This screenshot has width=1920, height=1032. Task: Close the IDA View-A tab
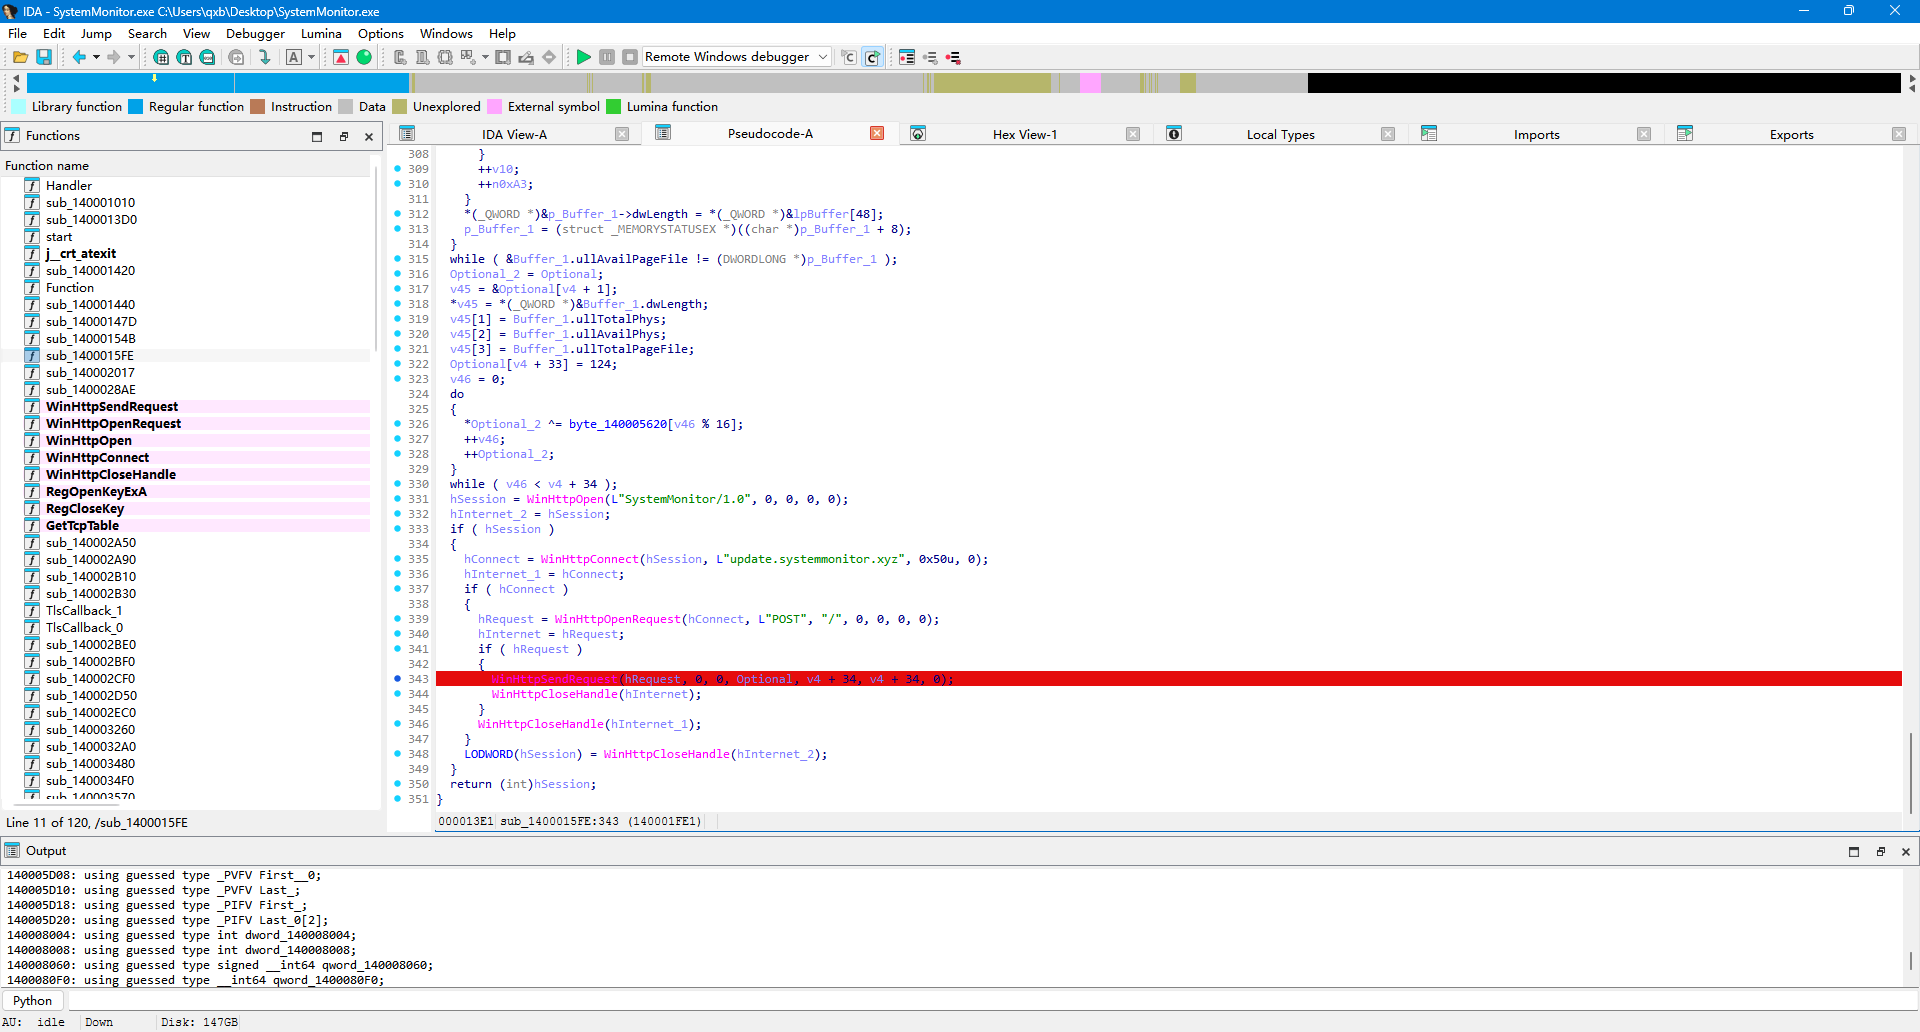pos(622,134)
